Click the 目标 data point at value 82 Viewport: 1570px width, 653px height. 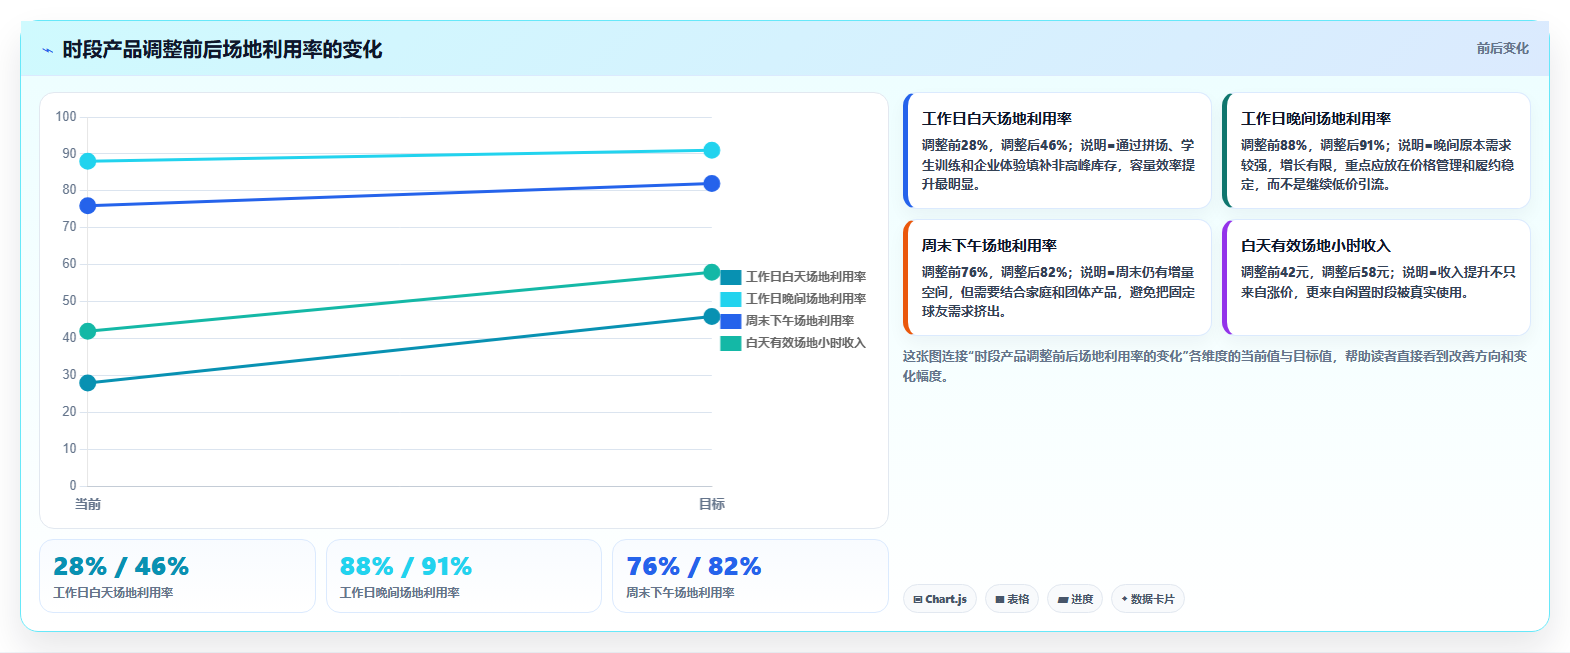point(712,183)
